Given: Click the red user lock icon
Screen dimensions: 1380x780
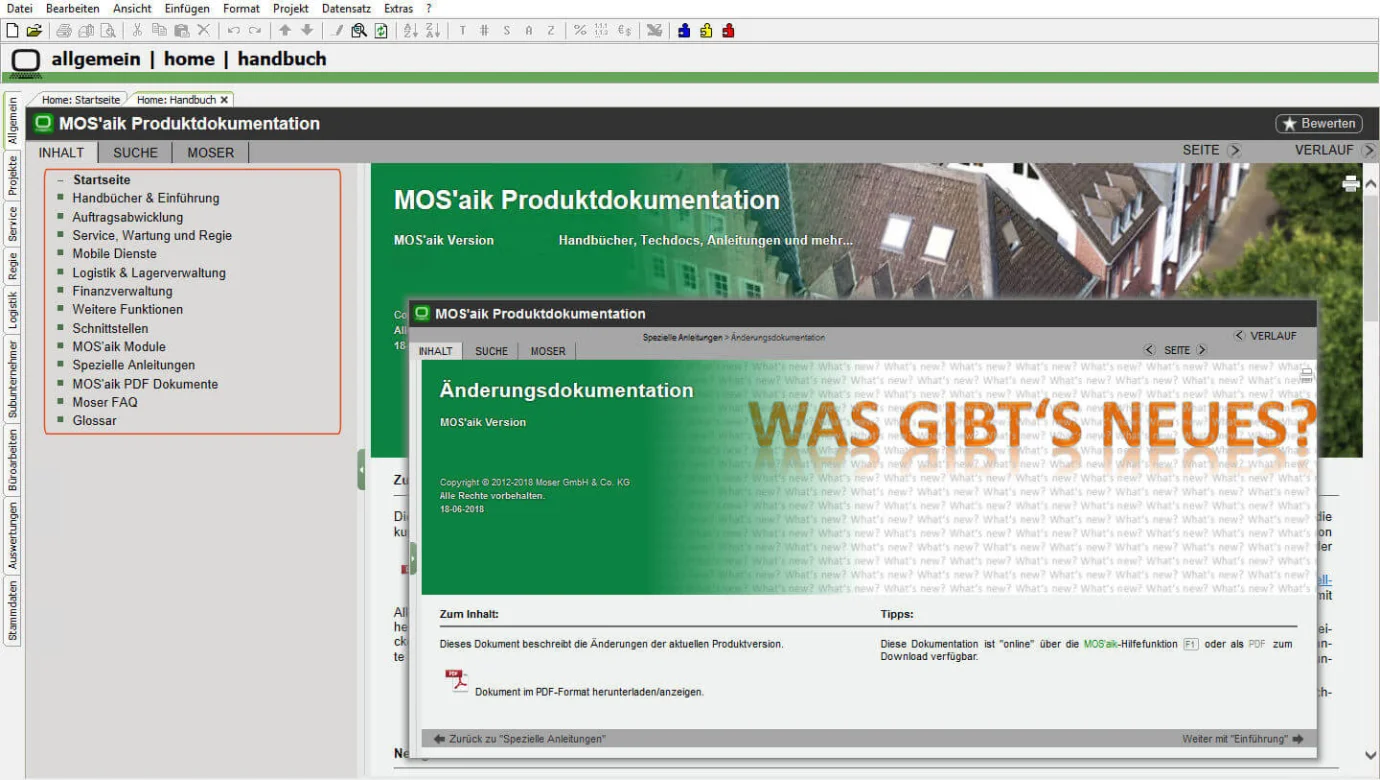Looking at the screenshot, I should (728, 31).
